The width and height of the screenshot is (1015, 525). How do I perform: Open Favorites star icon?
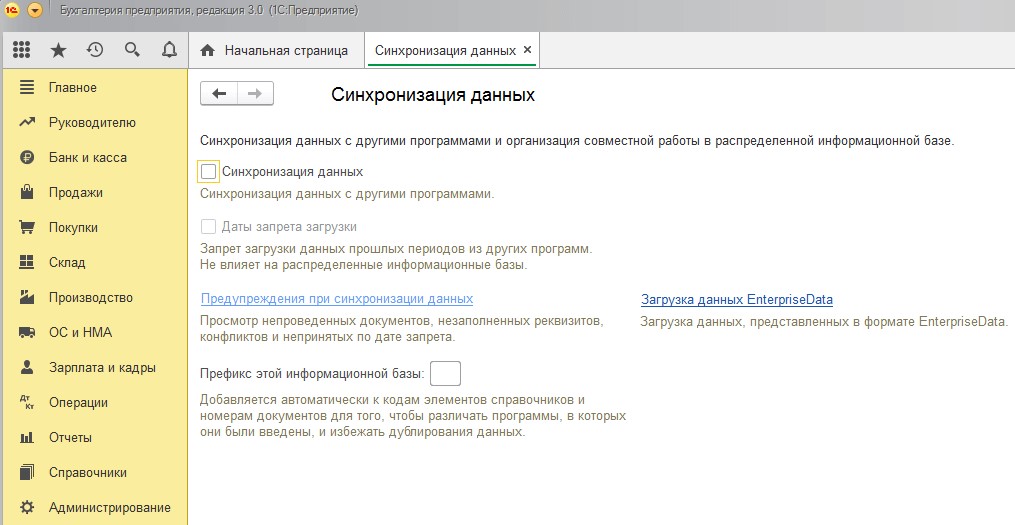(58, 50)
